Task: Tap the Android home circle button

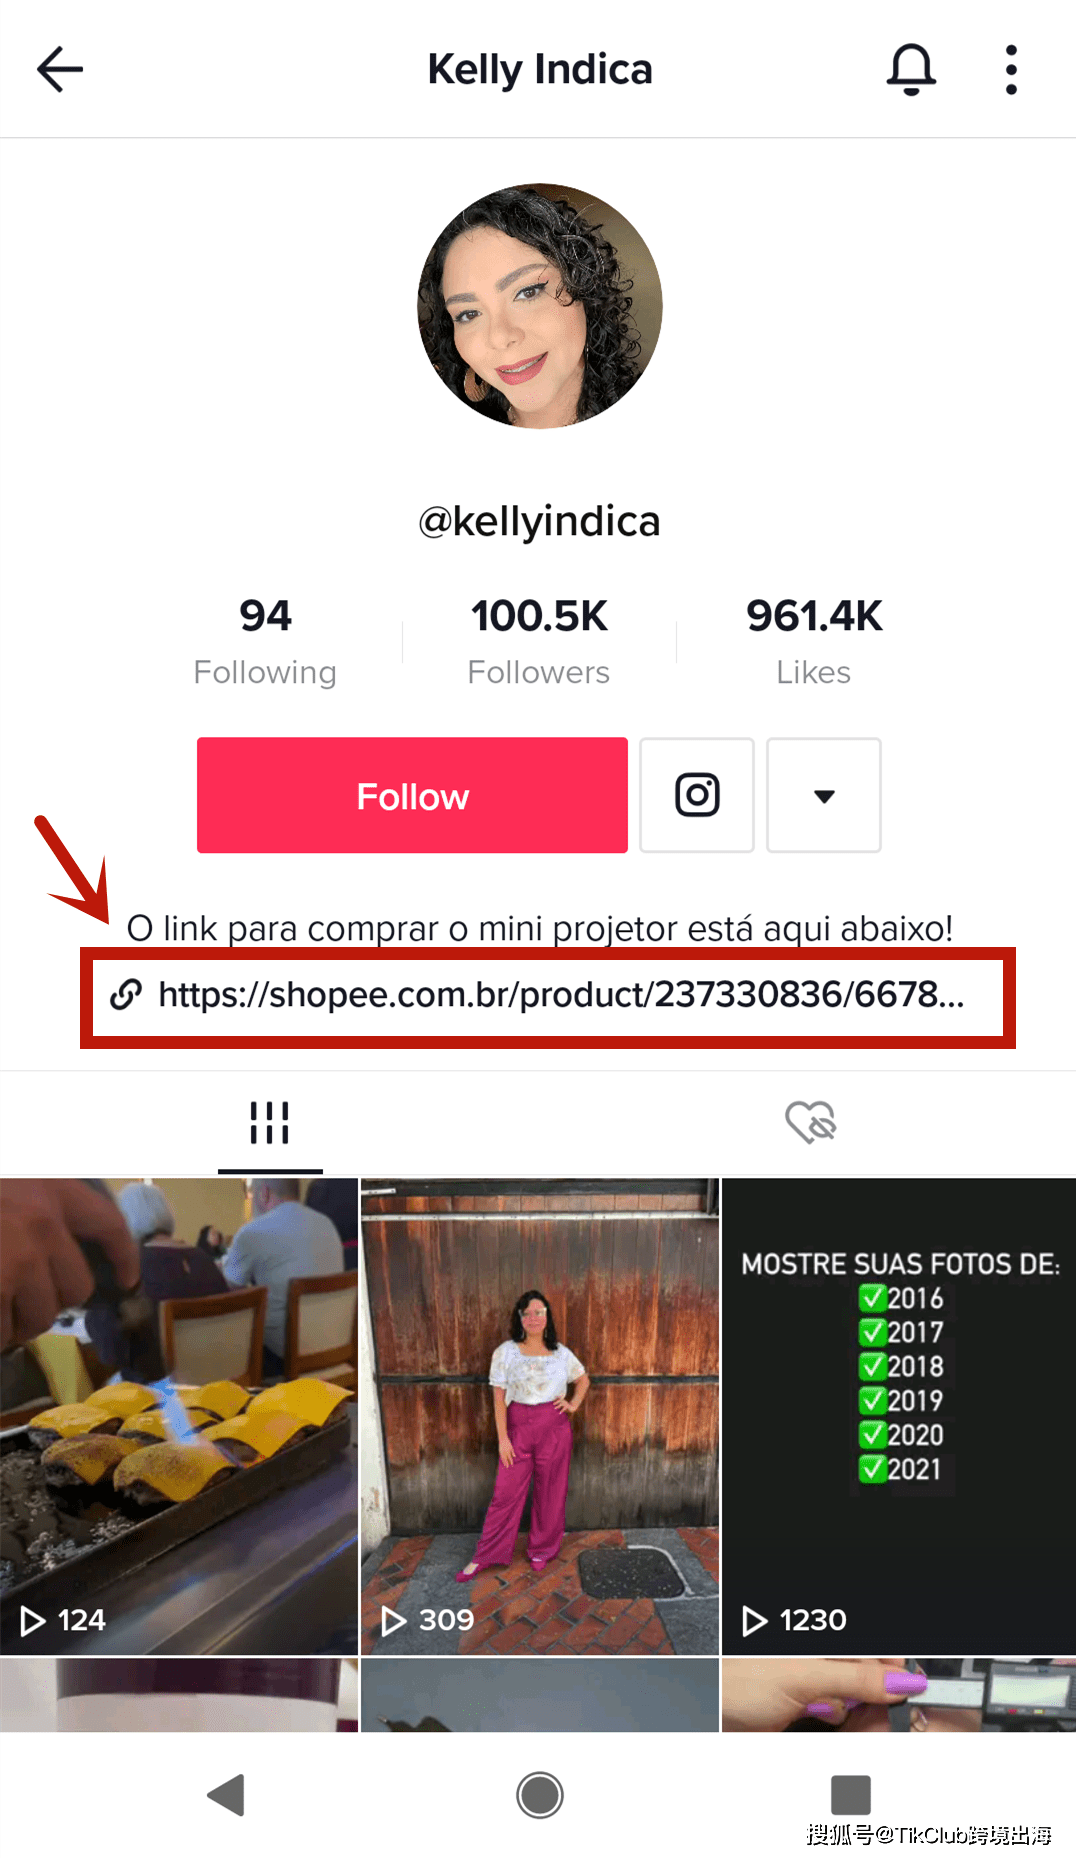Action: click(x=540, y=1795)
